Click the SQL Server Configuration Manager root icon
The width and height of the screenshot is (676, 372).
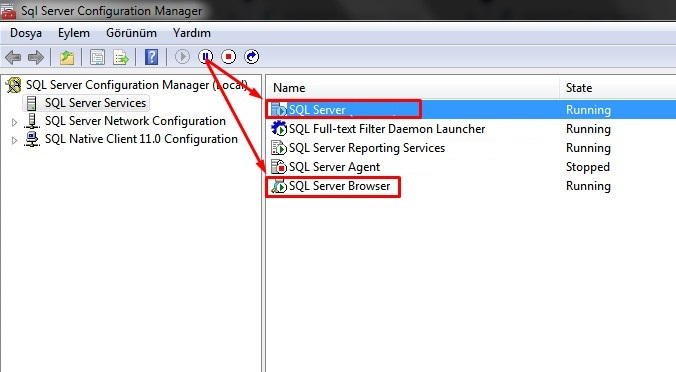pos(14,85)
